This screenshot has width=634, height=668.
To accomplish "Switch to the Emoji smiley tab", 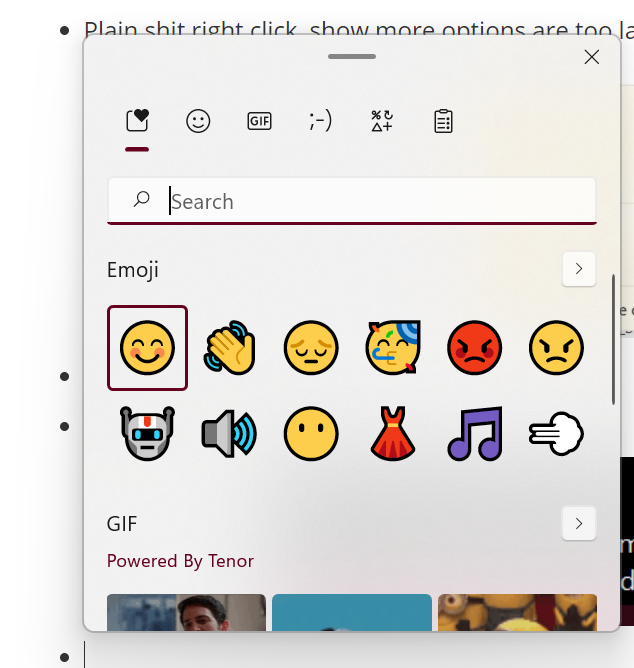I will (x=198, y=121).
